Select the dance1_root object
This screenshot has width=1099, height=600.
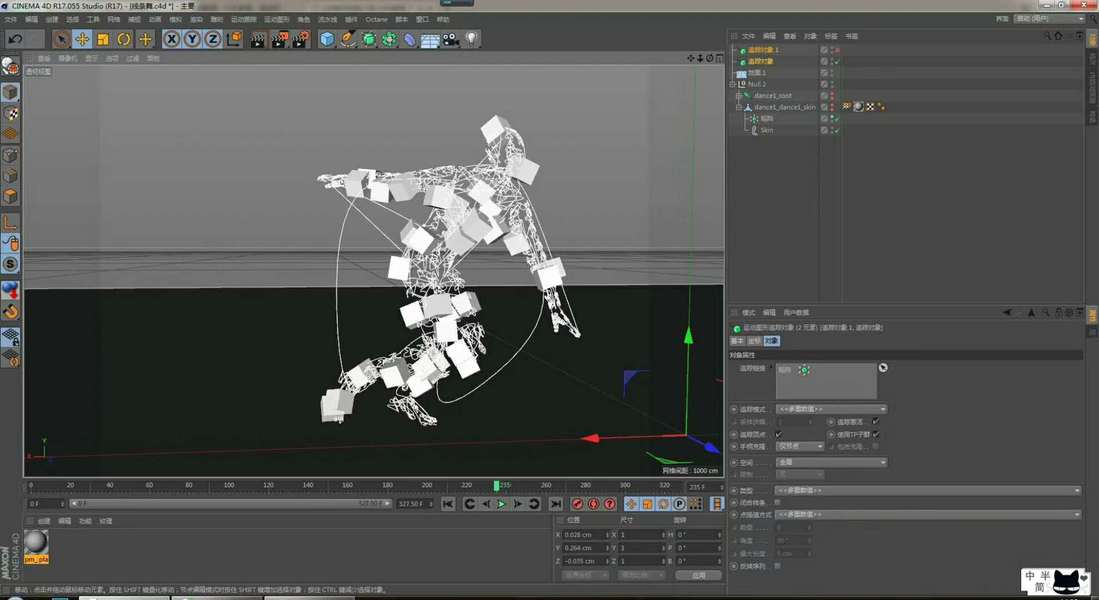pos(772,95)
